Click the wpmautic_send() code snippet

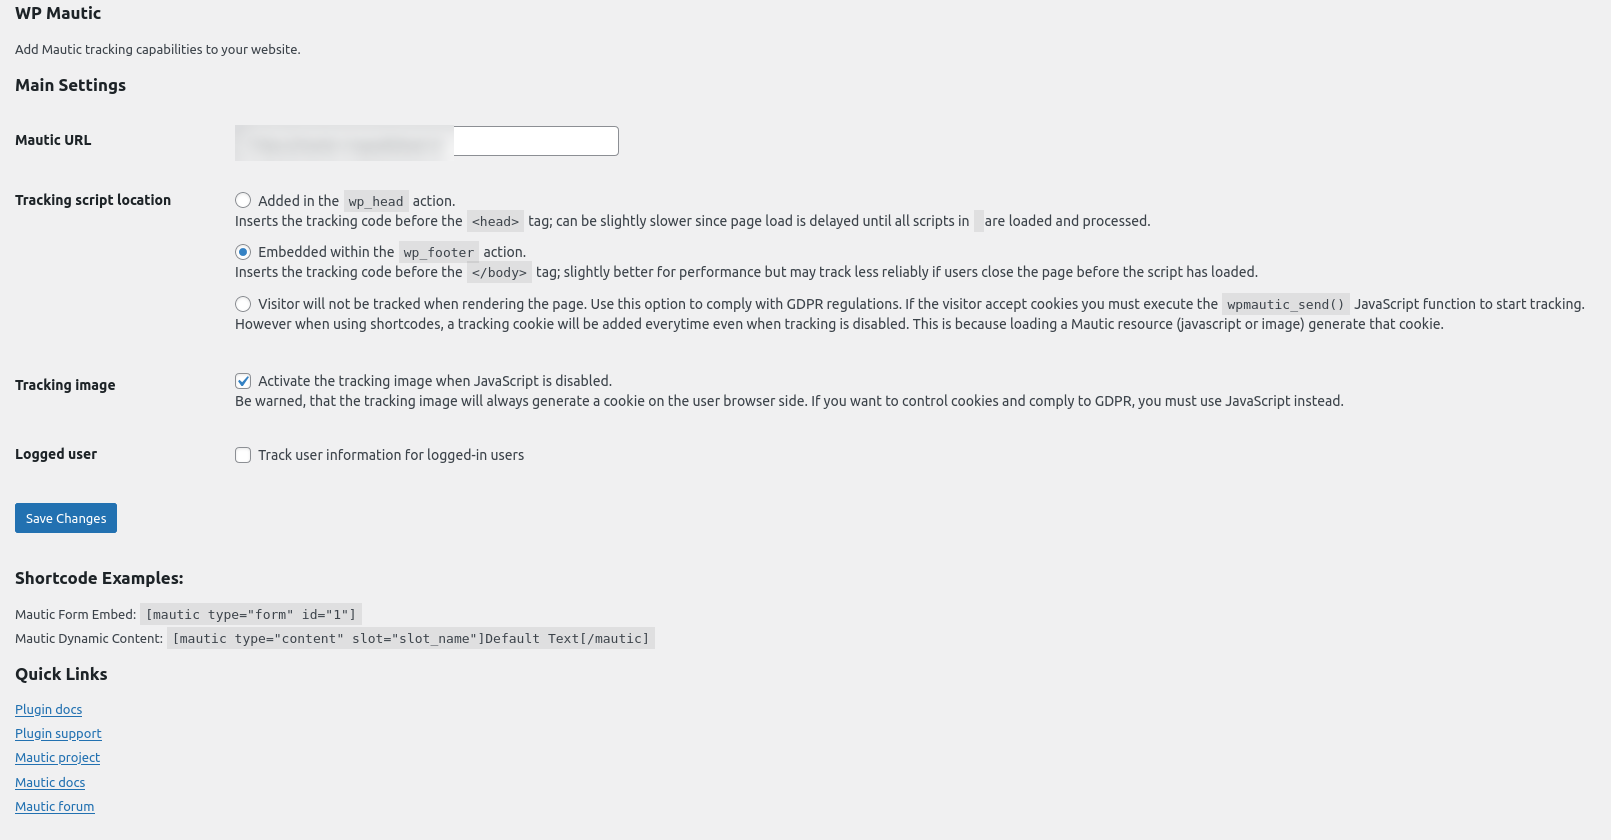(1285, 303)
